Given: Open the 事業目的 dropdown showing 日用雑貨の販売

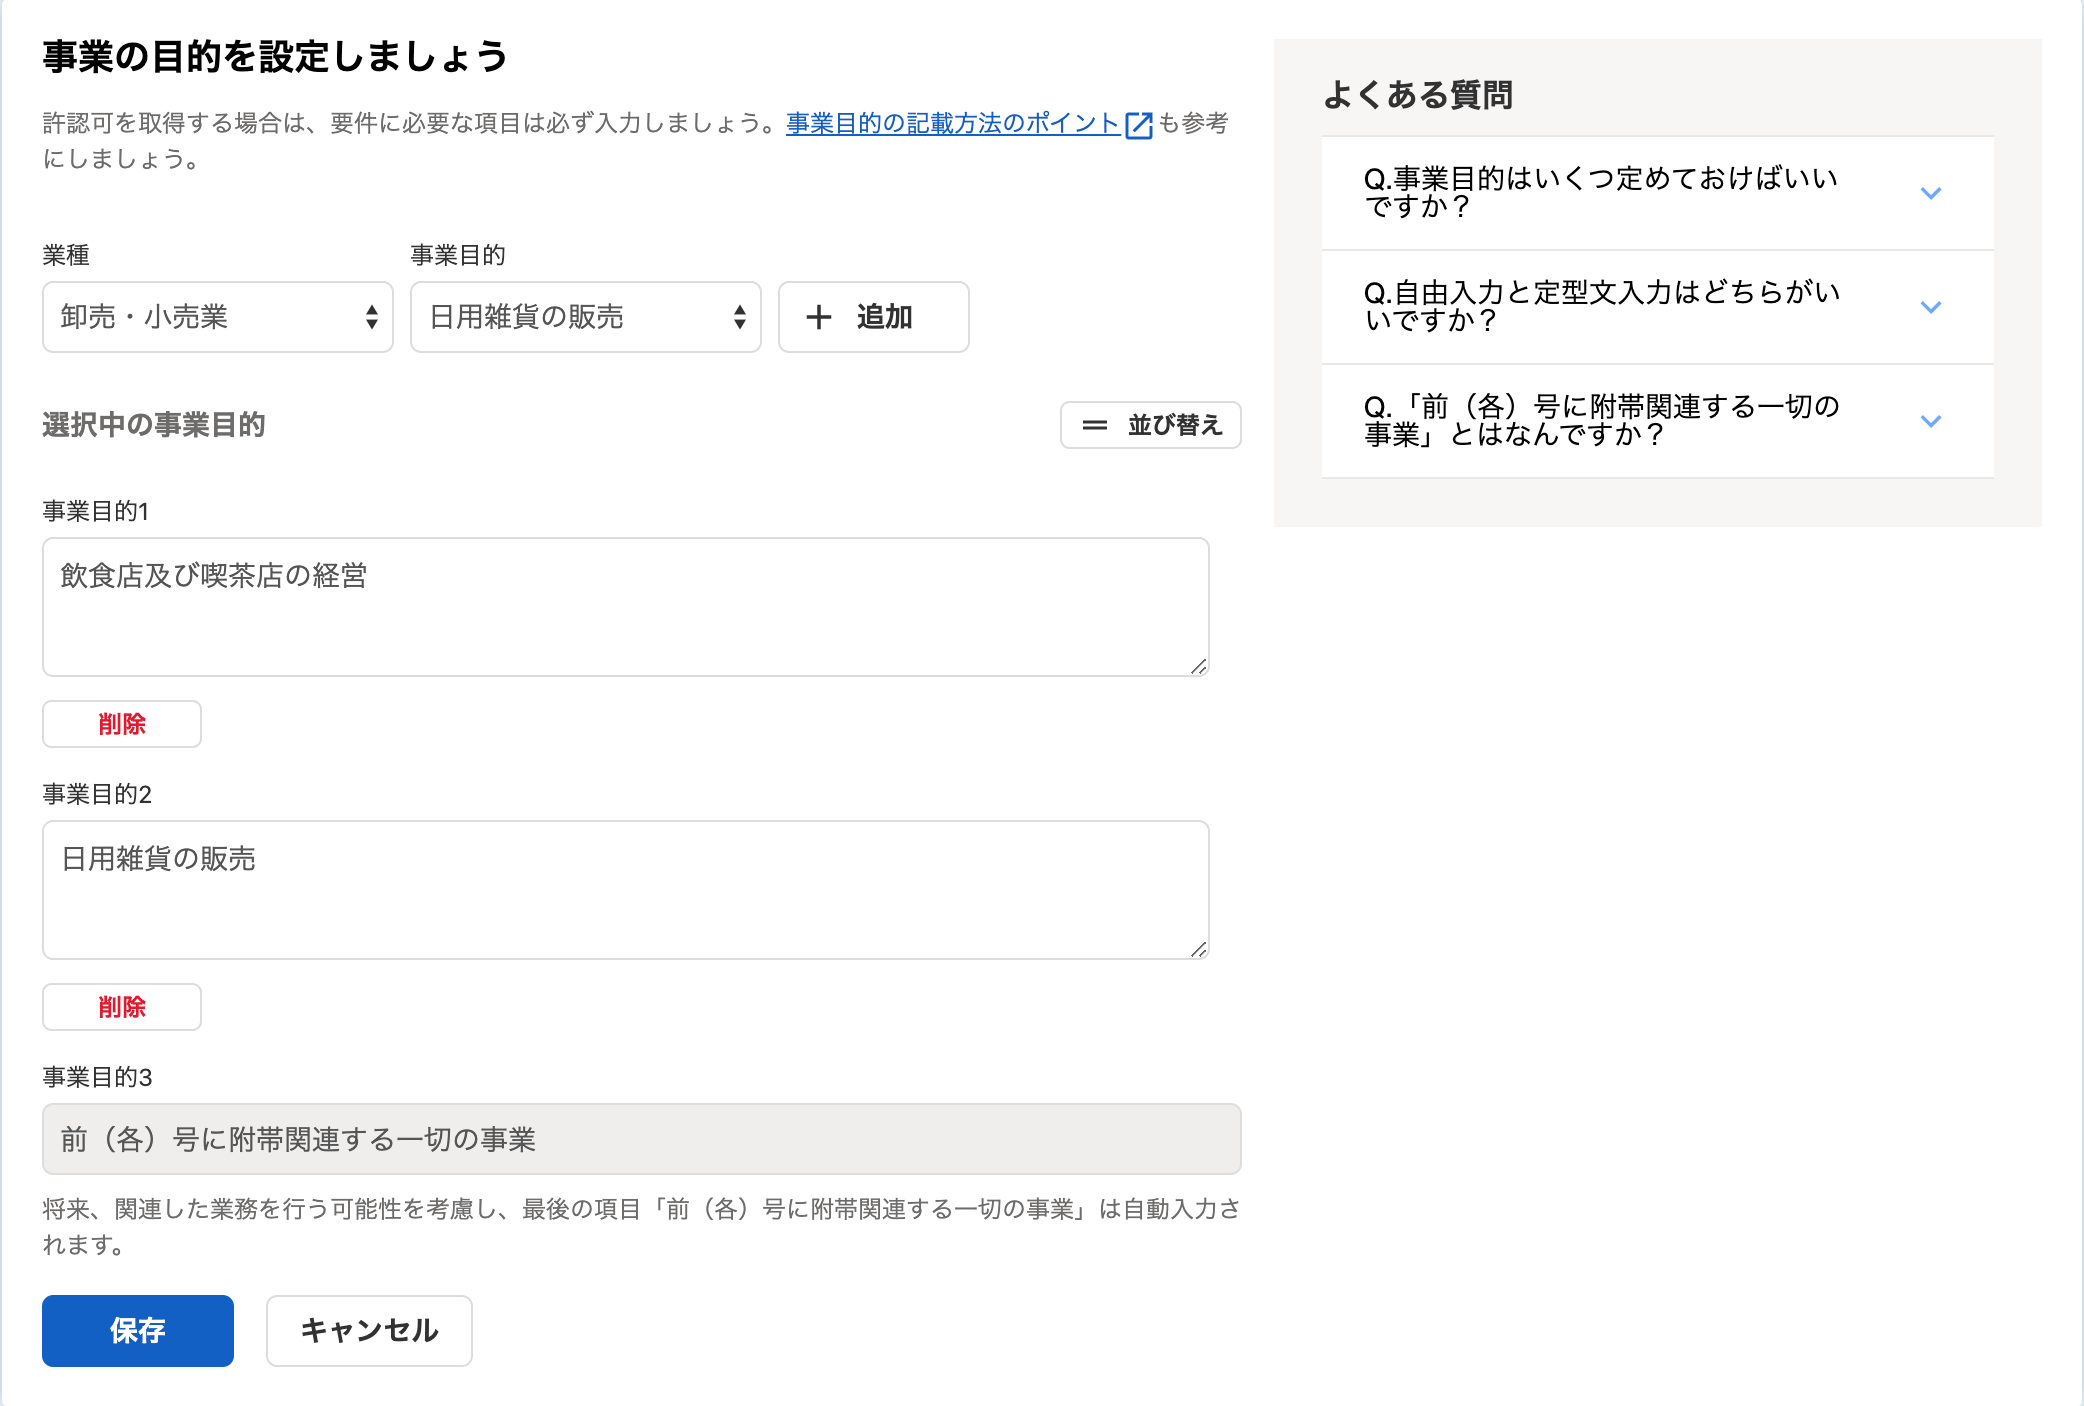Looking at the screenshot, I should pyautogui.click(x=586, y=317).
